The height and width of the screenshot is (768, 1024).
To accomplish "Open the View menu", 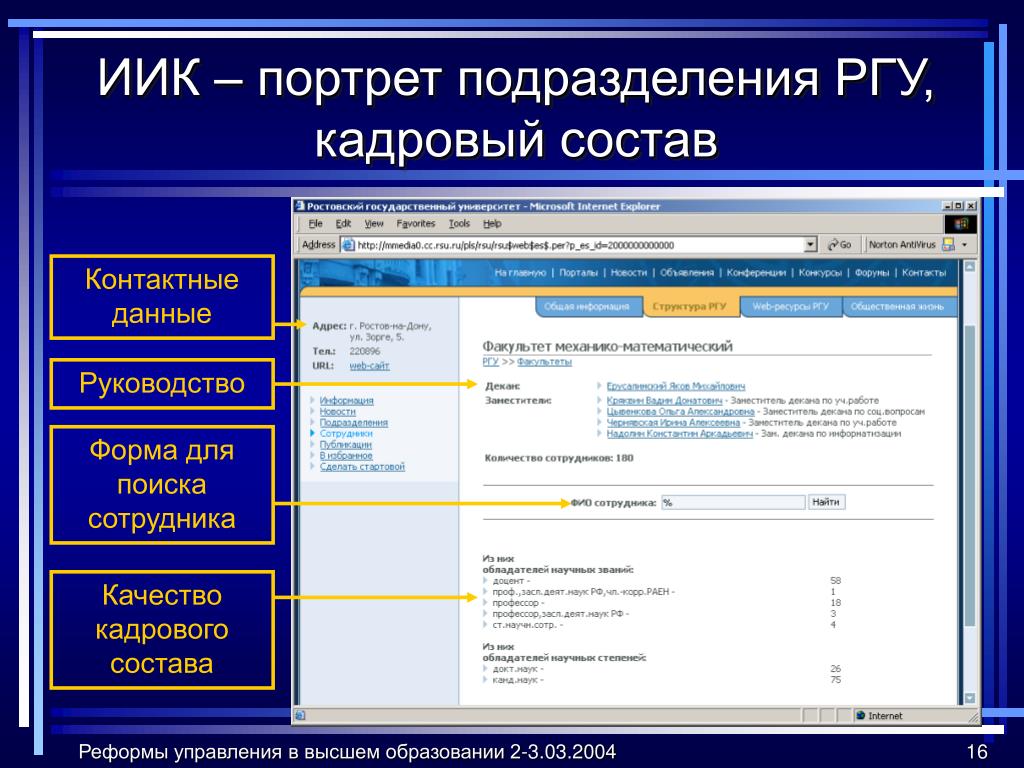I will point(374,223).
